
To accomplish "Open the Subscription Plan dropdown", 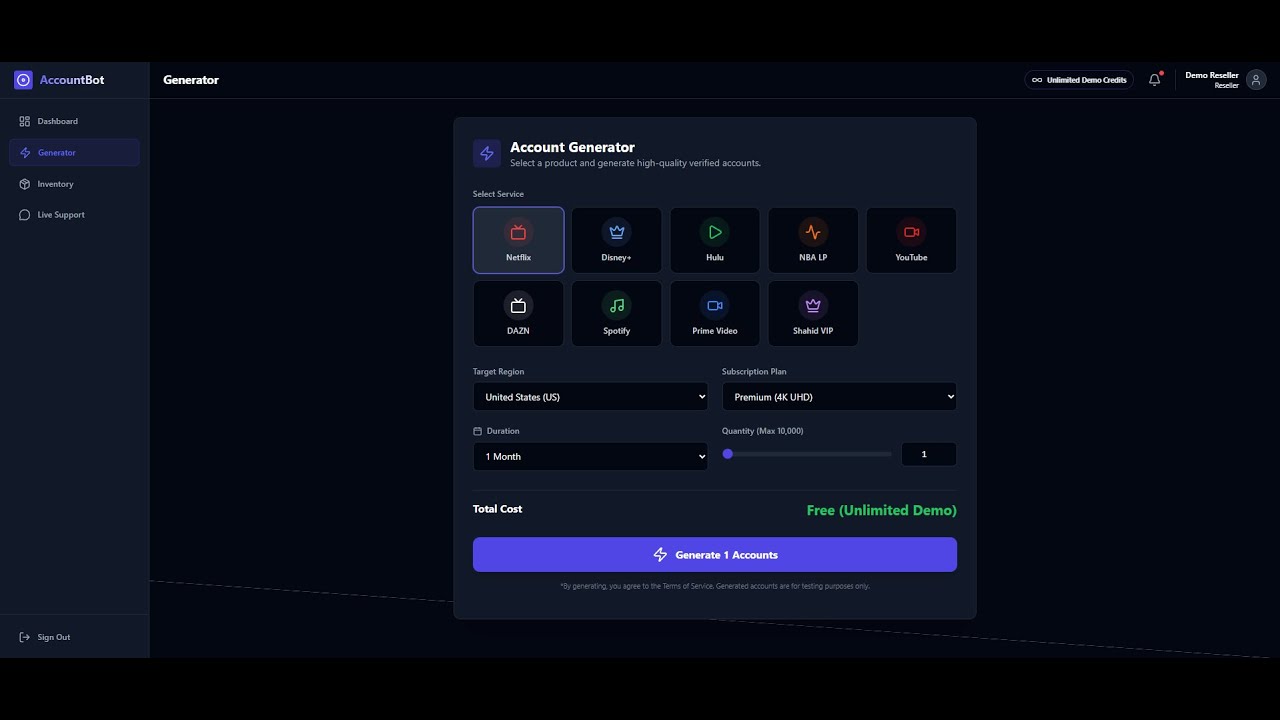I will (839, 397).
